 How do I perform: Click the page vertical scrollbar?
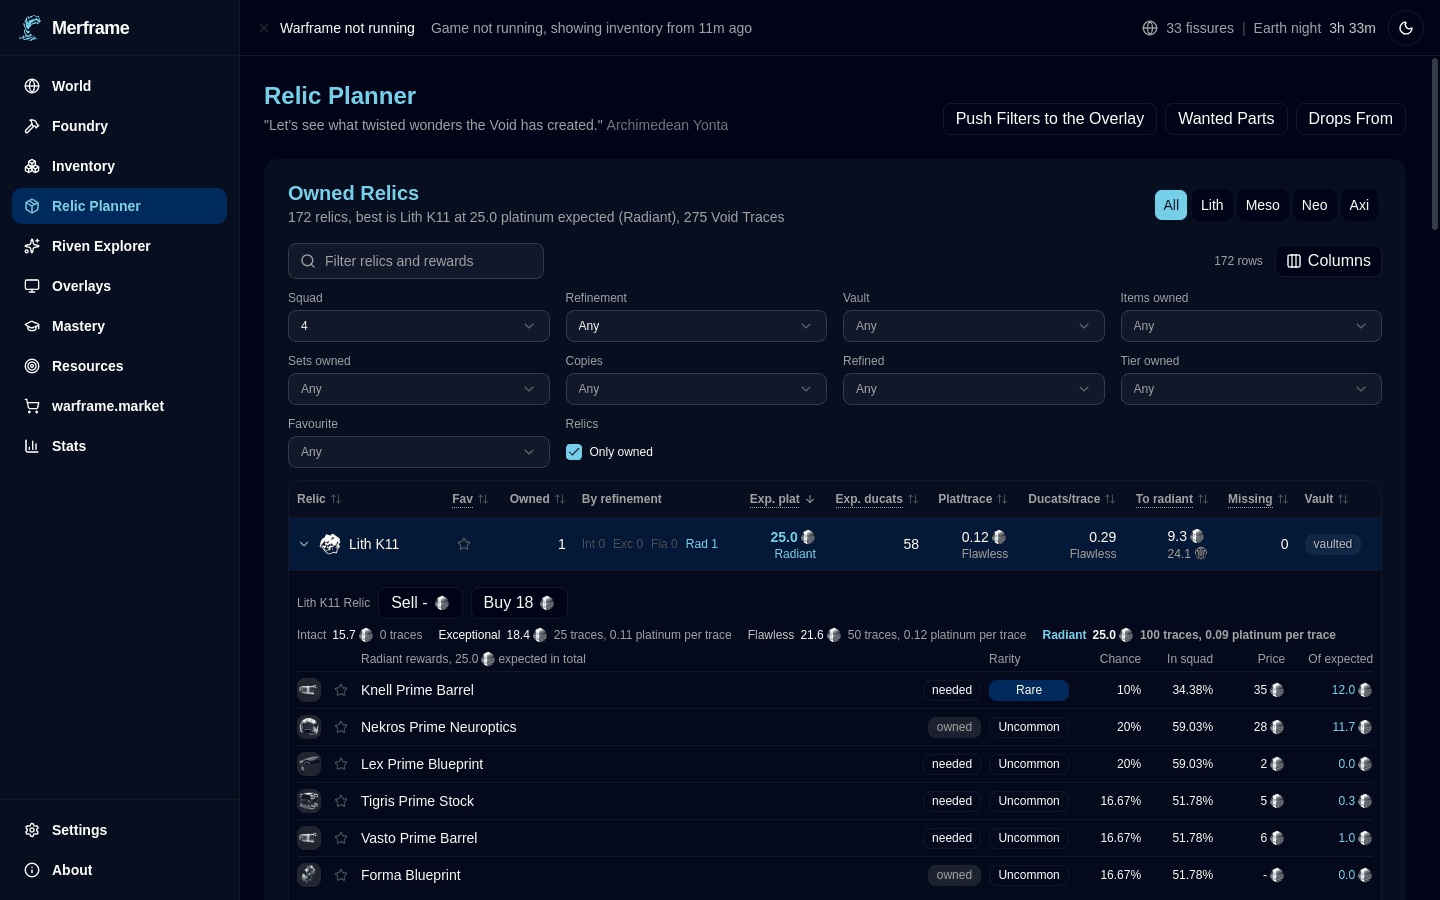[x=1435, y=145]
